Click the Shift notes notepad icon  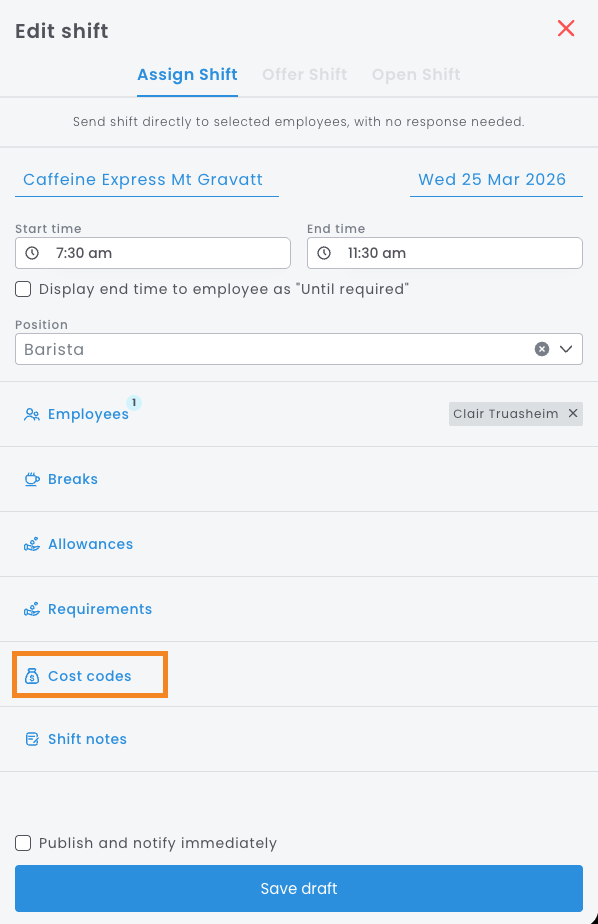32,739
